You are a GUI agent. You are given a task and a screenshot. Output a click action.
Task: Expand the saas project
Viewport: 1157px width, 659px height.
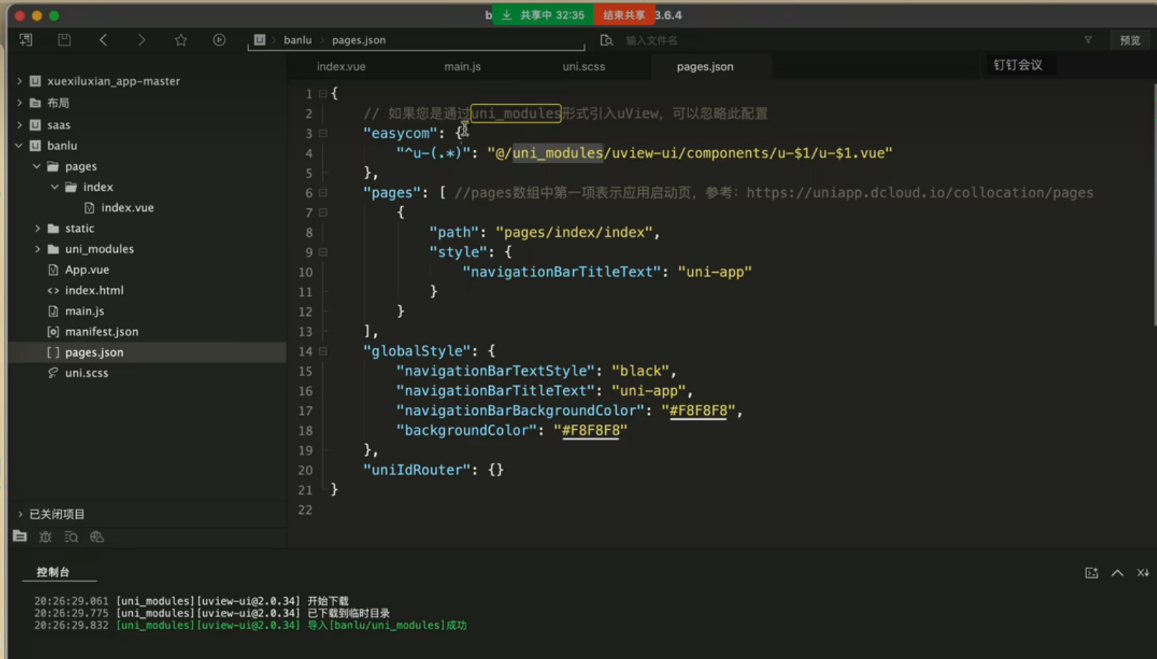tap(20, 125)
